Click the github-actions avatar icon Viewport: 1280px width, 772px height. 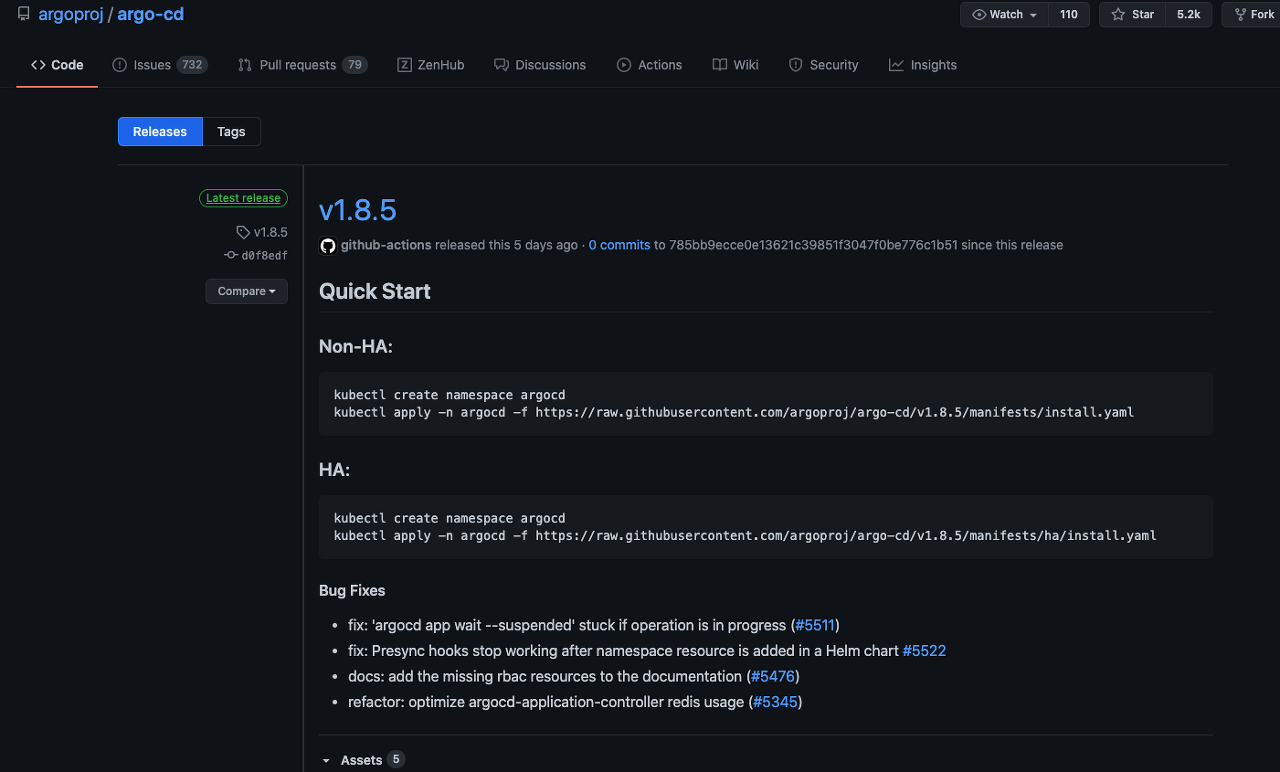(328, 245)
